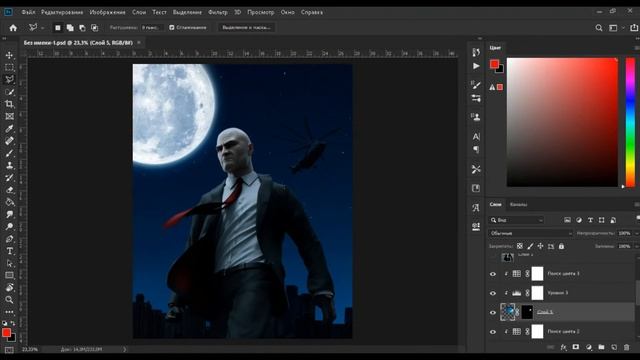Open the Actions play-button panel icon
The image size is (640, 360).
pyautogui.click(x=476, y=66)
